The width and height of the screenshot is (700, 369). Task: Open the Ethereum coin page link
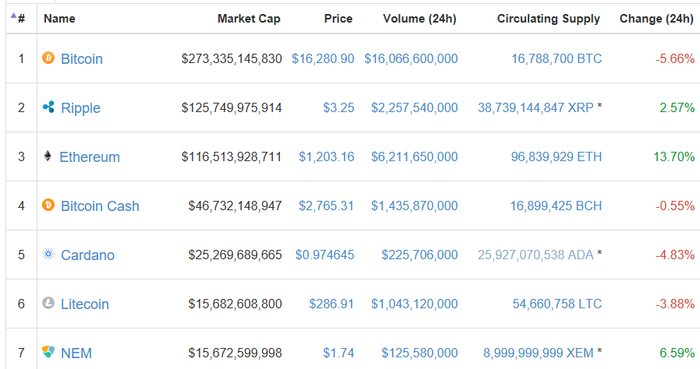pos(90,157)
